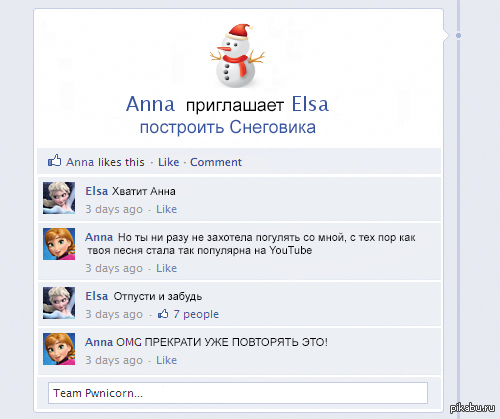
Task: Open the "Anna" name in "Anna likes this"
Action: tap(80, 162)
